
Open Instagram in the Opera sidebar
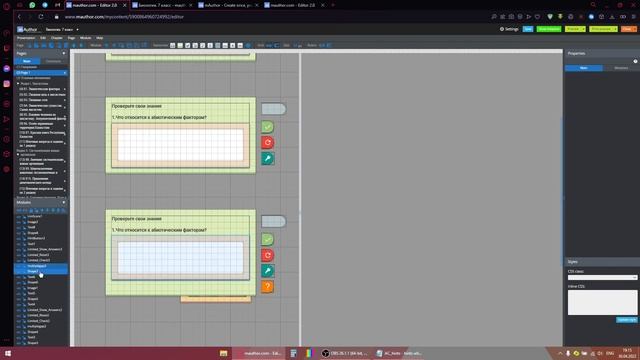click(7, 84)
